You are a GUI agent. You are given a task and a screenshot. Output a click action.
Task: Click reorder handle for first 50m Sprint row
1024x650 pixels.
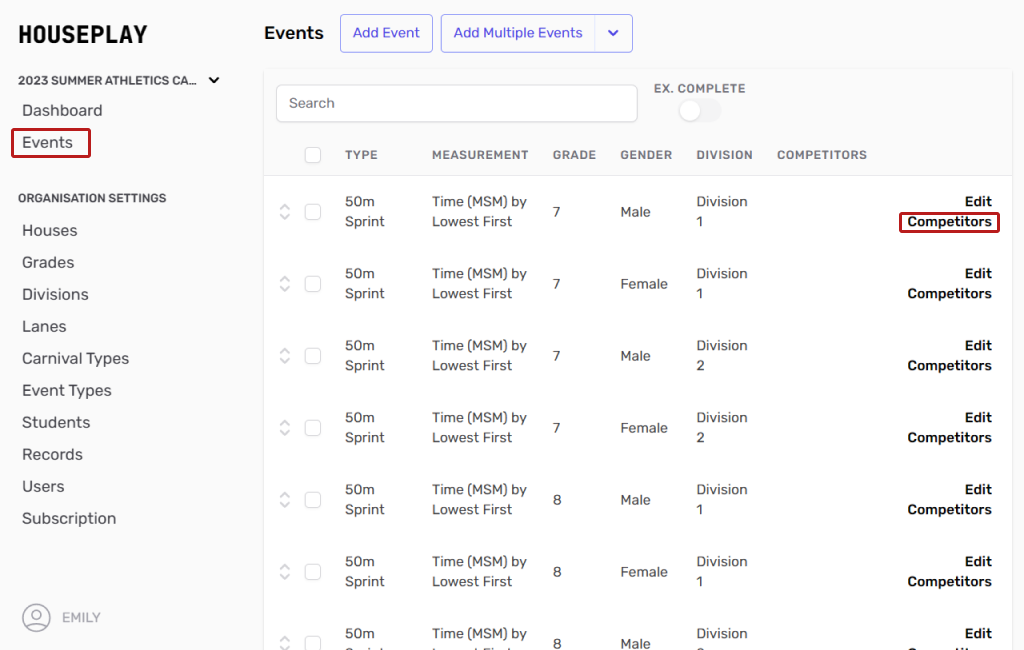[x=285, y=212]
